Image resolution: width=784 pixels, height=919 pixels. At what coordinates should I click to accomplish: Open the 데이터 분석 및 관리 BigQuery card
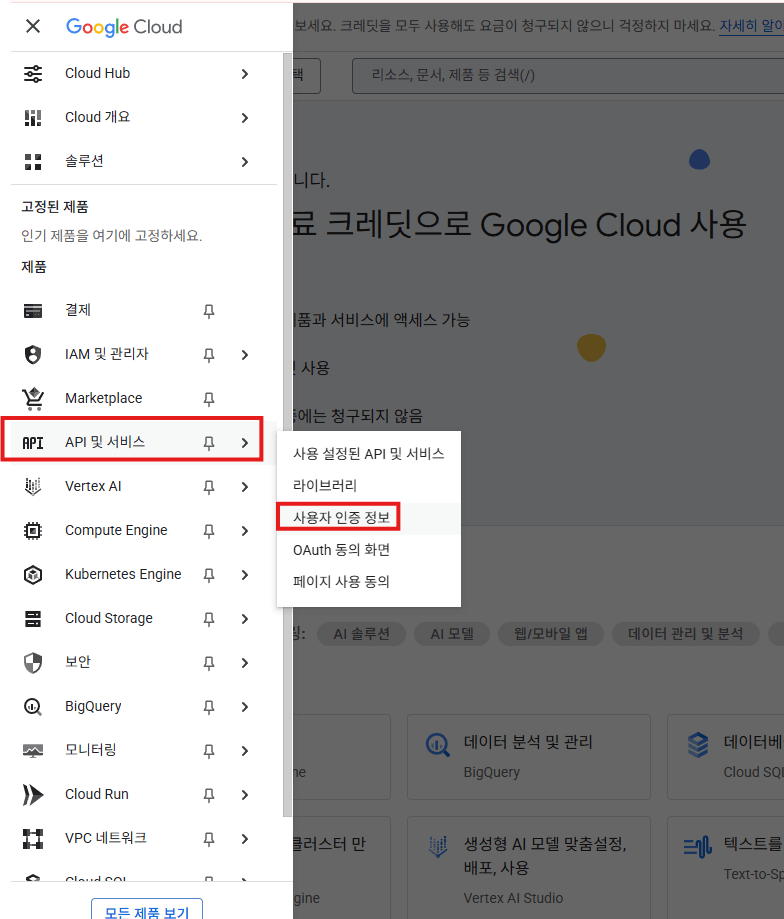click(529, 757)
